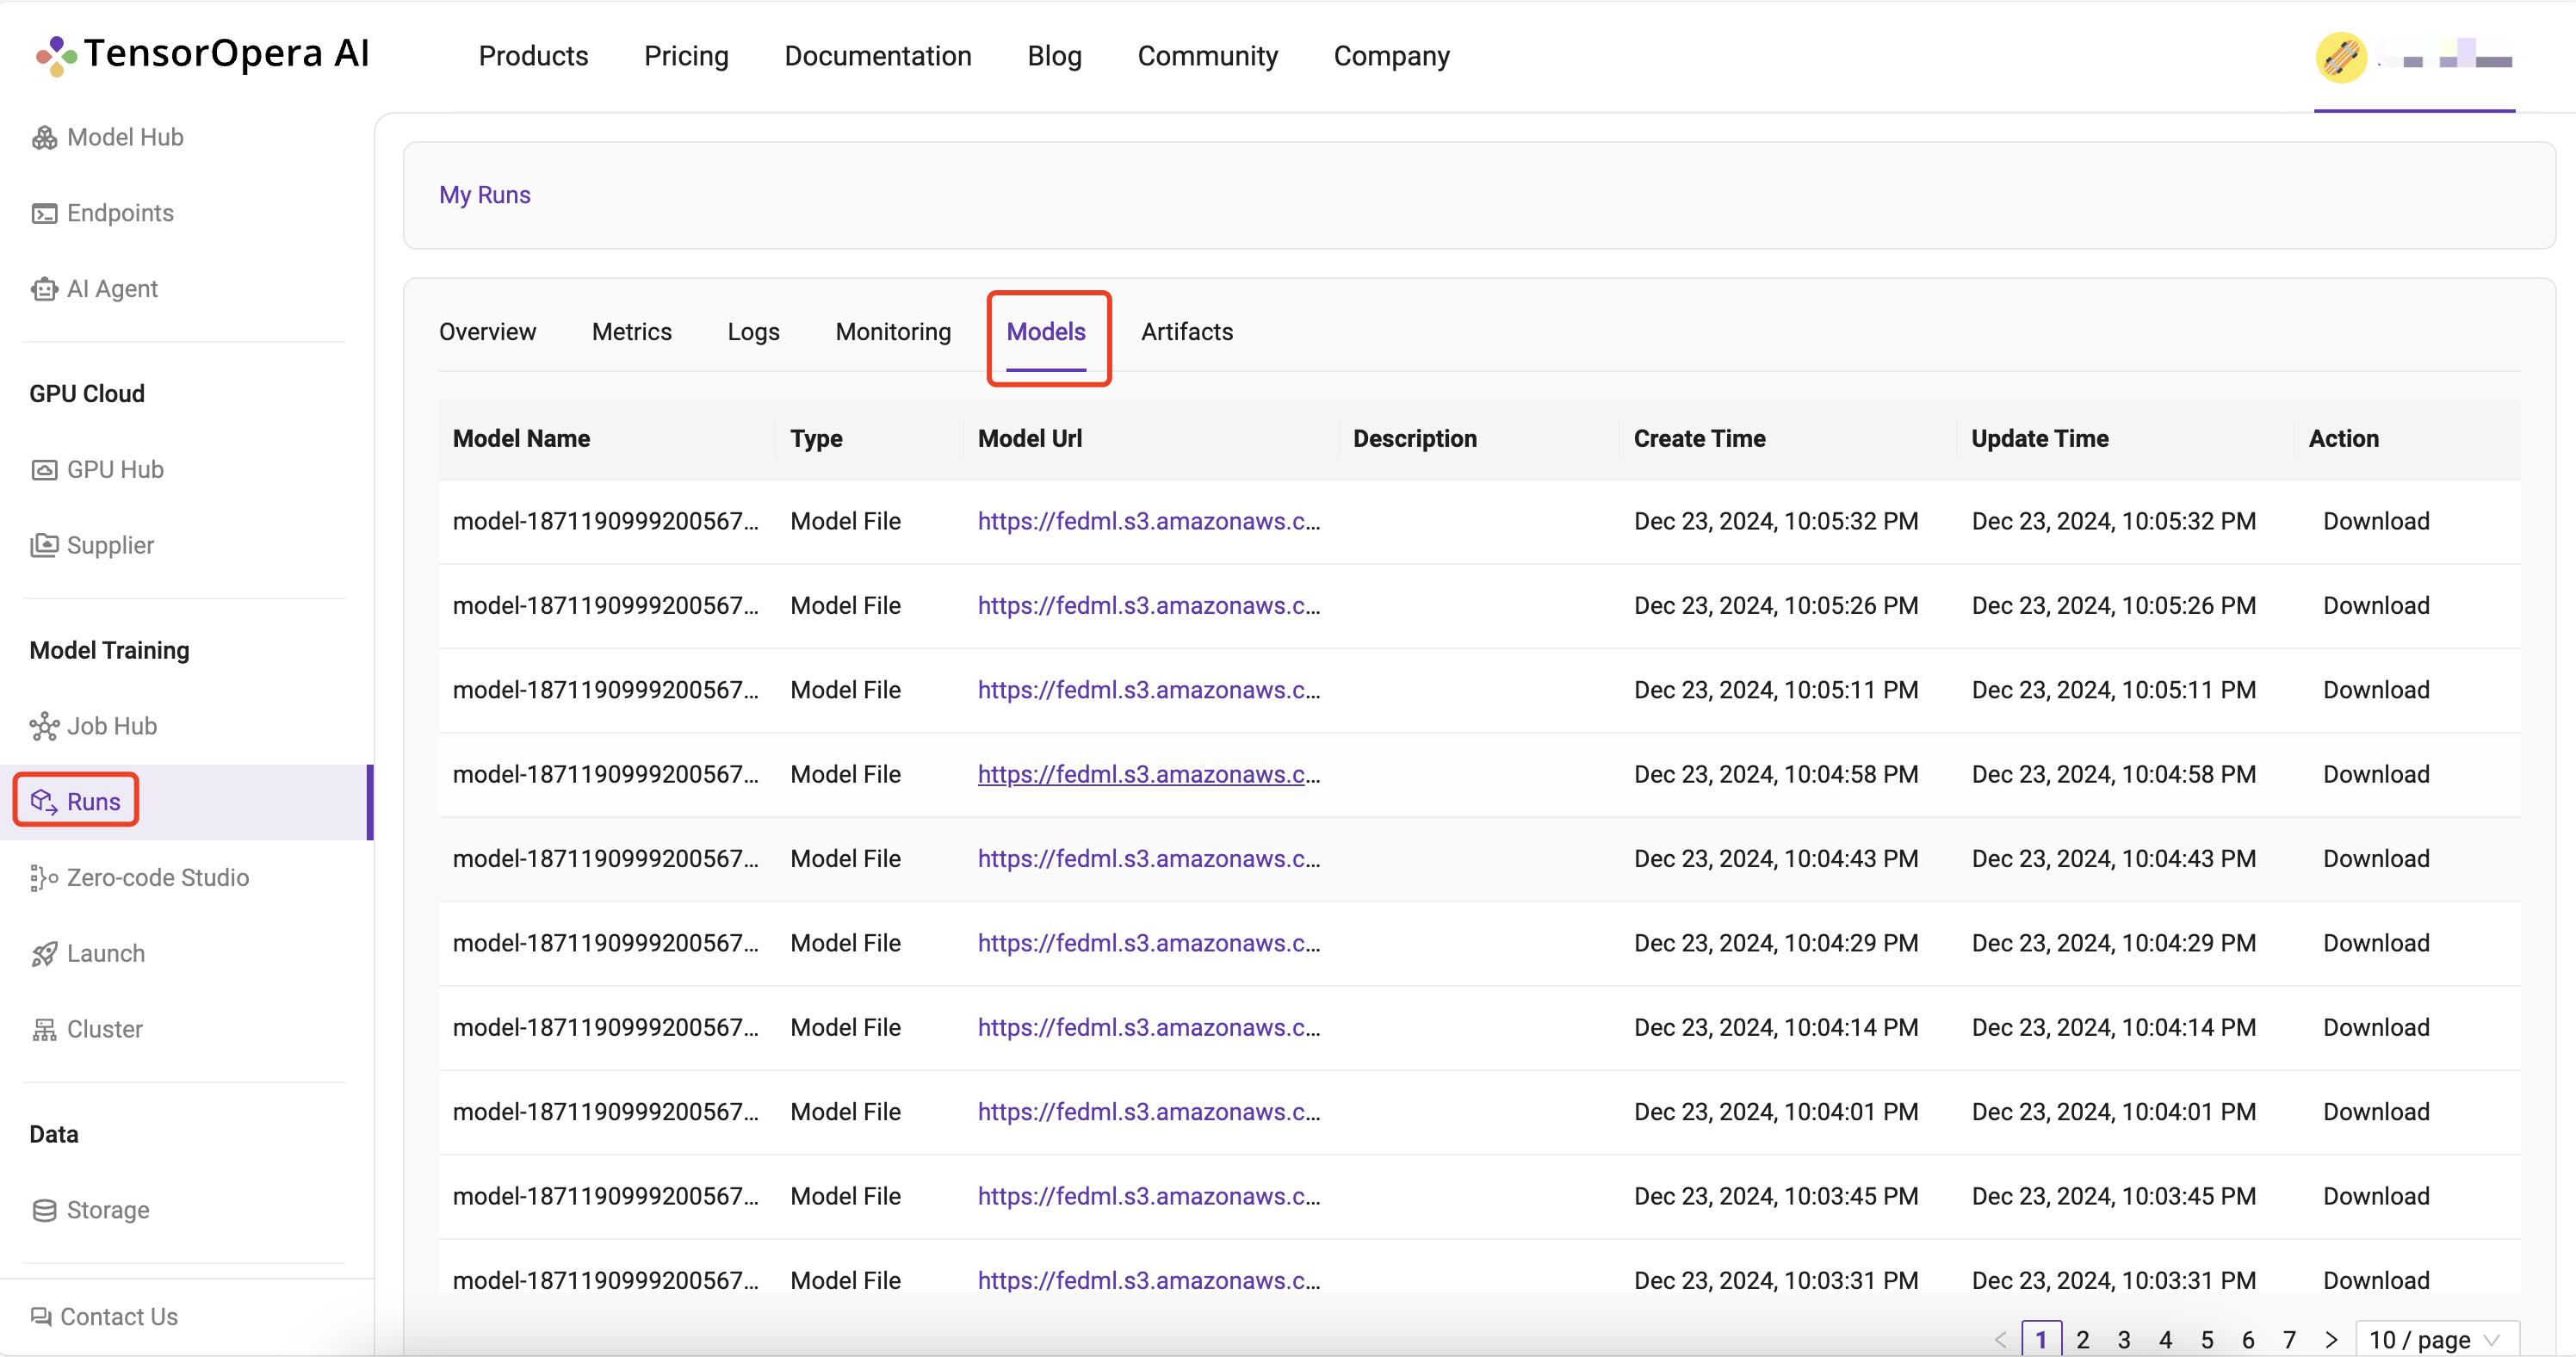Select the Models tab
Screen dimensions: 2576x1357
pos(1045,332)
